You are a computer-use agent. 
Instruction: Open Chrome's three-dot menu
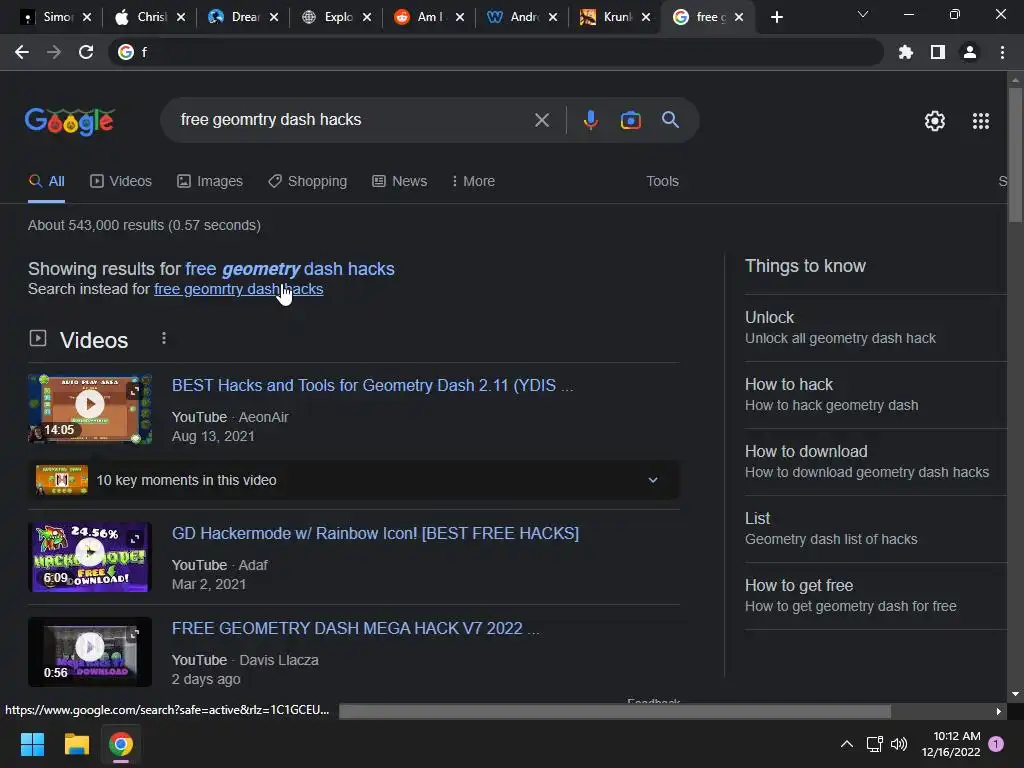[1002, 52]
